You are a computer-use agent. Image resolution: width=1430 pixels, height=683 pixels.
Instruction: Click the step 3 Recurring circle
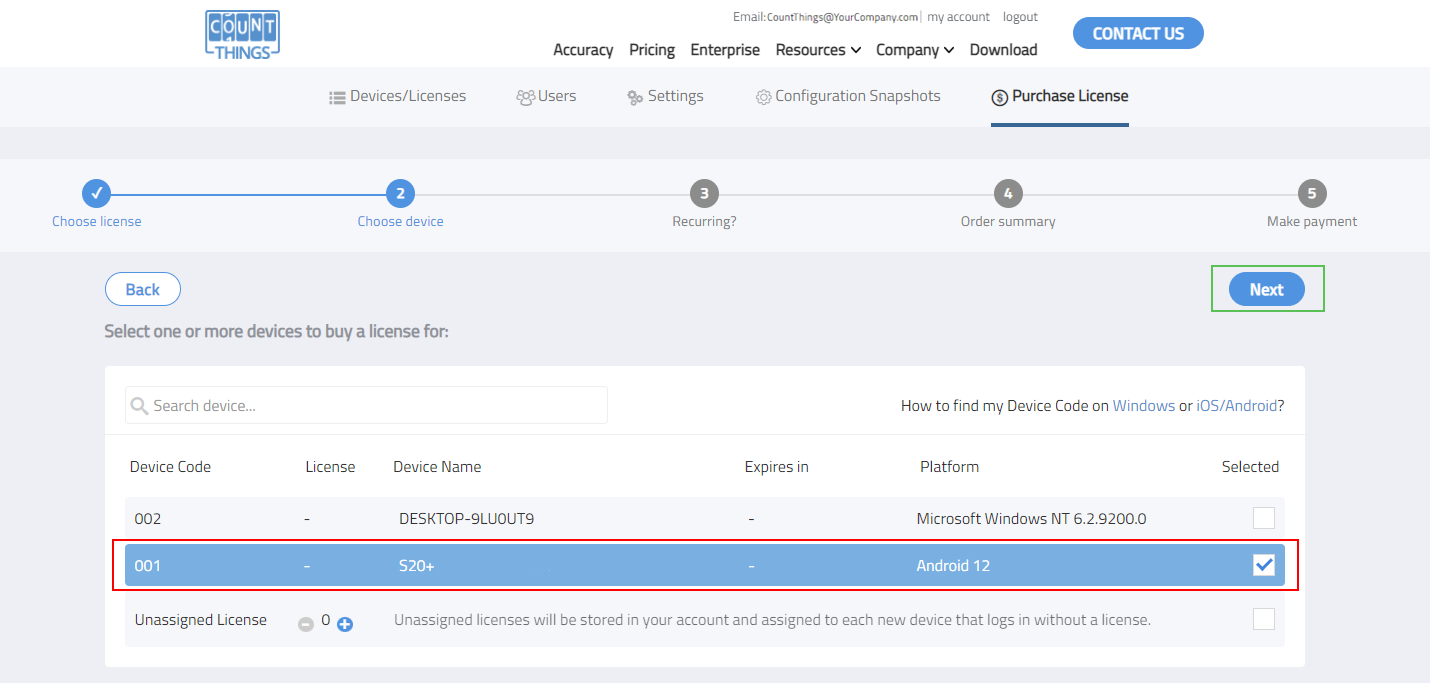coord(704,194)
